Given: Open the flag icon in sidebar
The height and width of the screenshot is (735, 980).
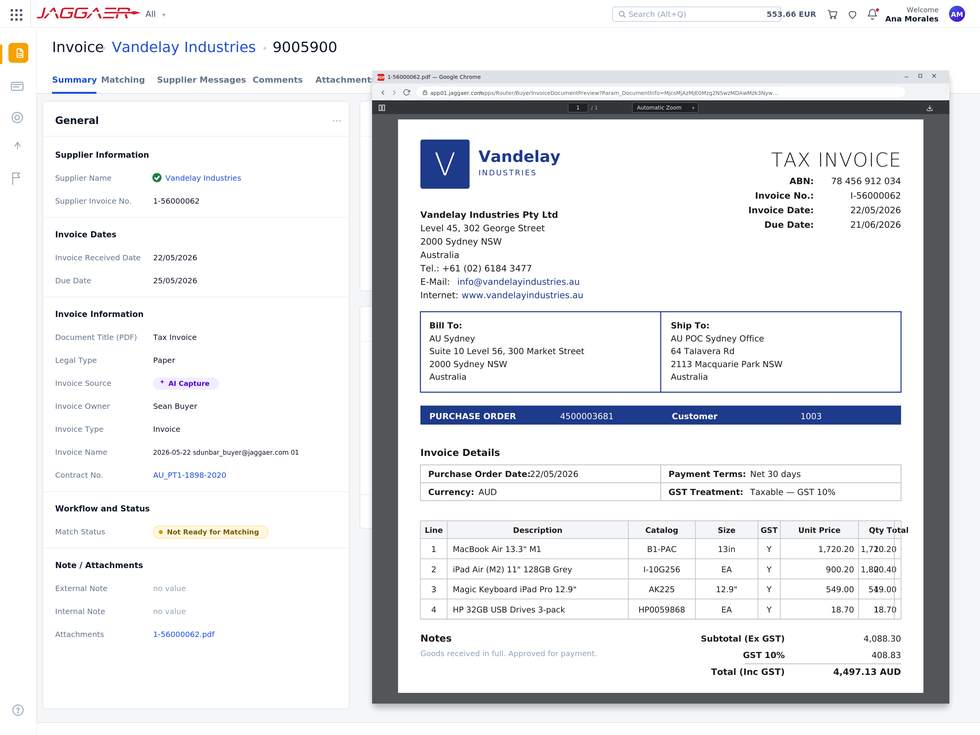Looking at the screenshot, I should [17, 178].
